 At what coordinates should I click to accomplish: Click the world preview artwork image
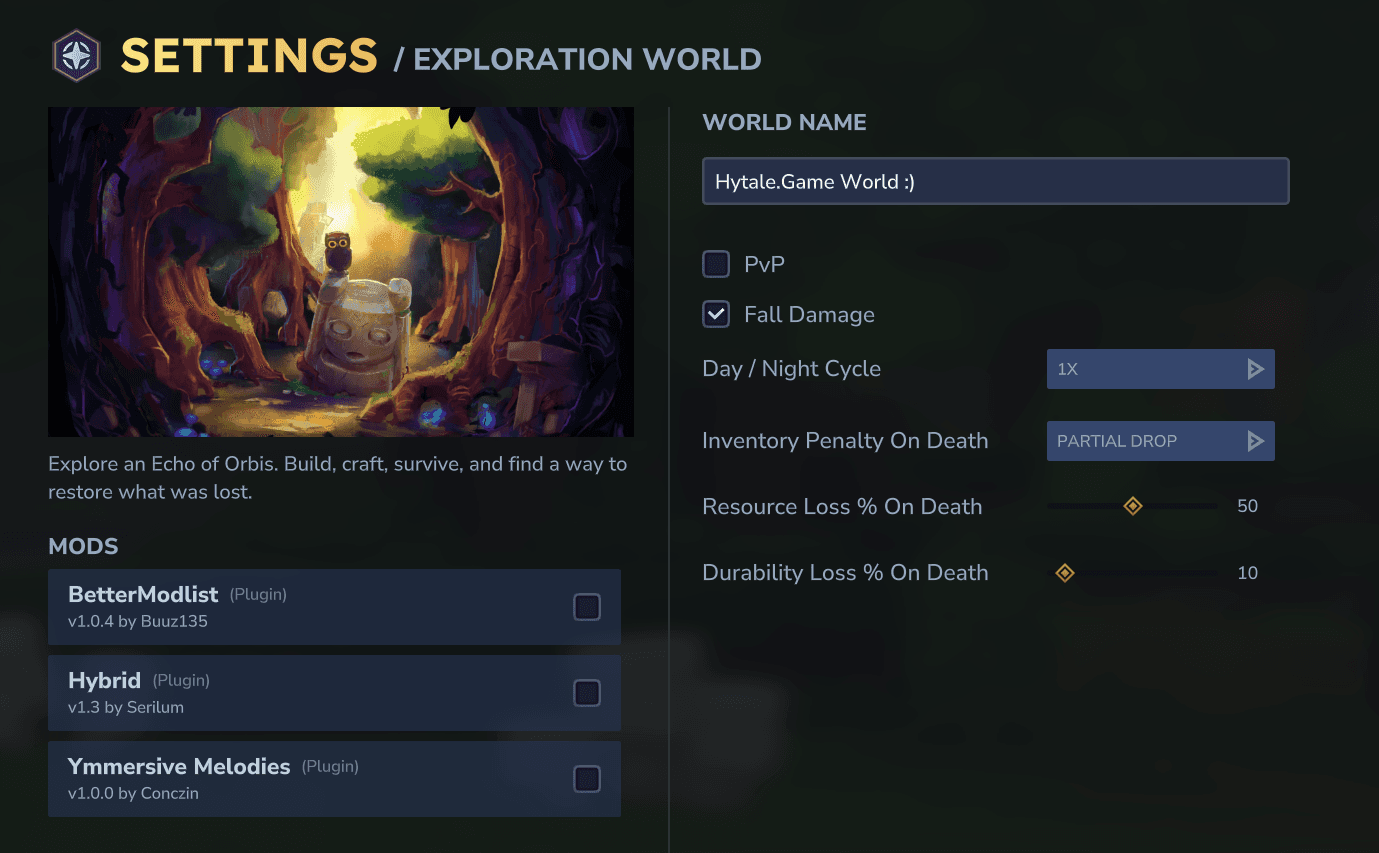coord(340,271)
